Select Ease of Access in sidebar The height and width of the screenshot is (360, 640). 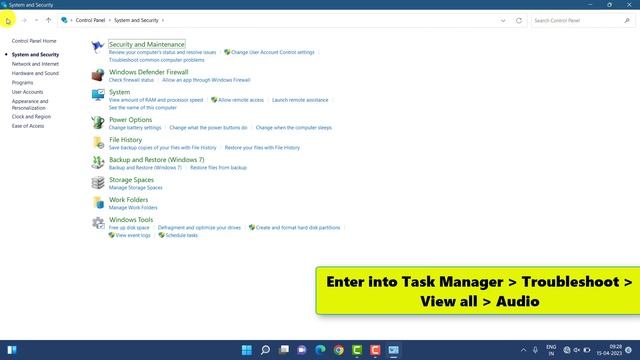coord(28,126)
